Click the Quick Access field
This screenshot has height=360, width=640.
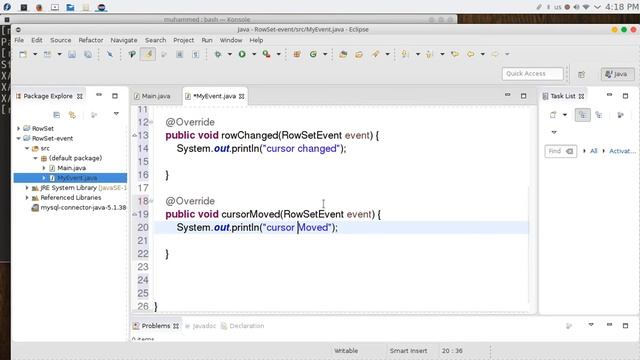[x=533, y=74]
